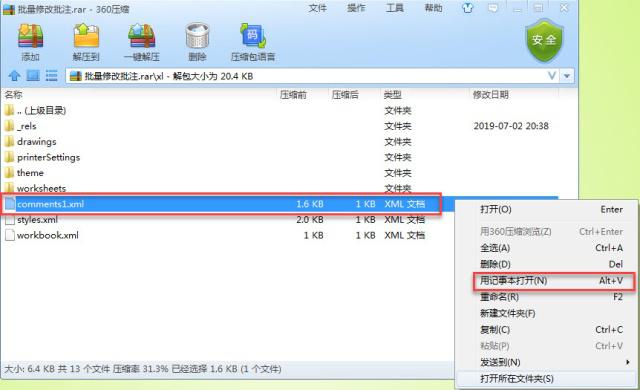
Task: Click the green 安全 shield badge
Action: click(544, 40)
